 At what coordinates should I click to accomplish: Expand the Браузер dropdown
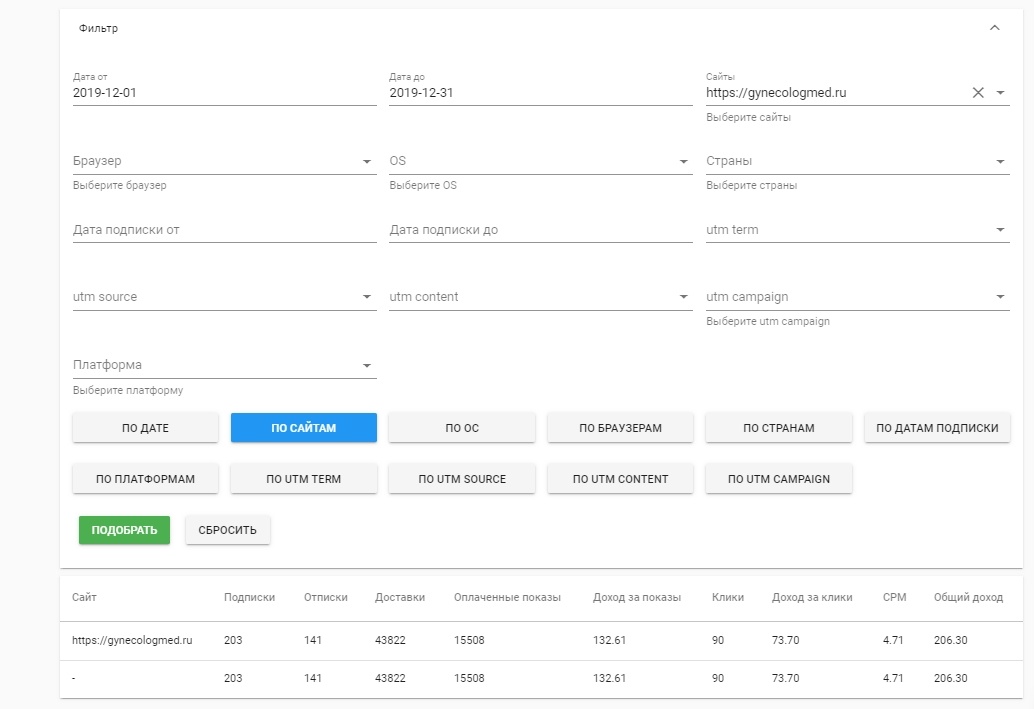(367, 161)
